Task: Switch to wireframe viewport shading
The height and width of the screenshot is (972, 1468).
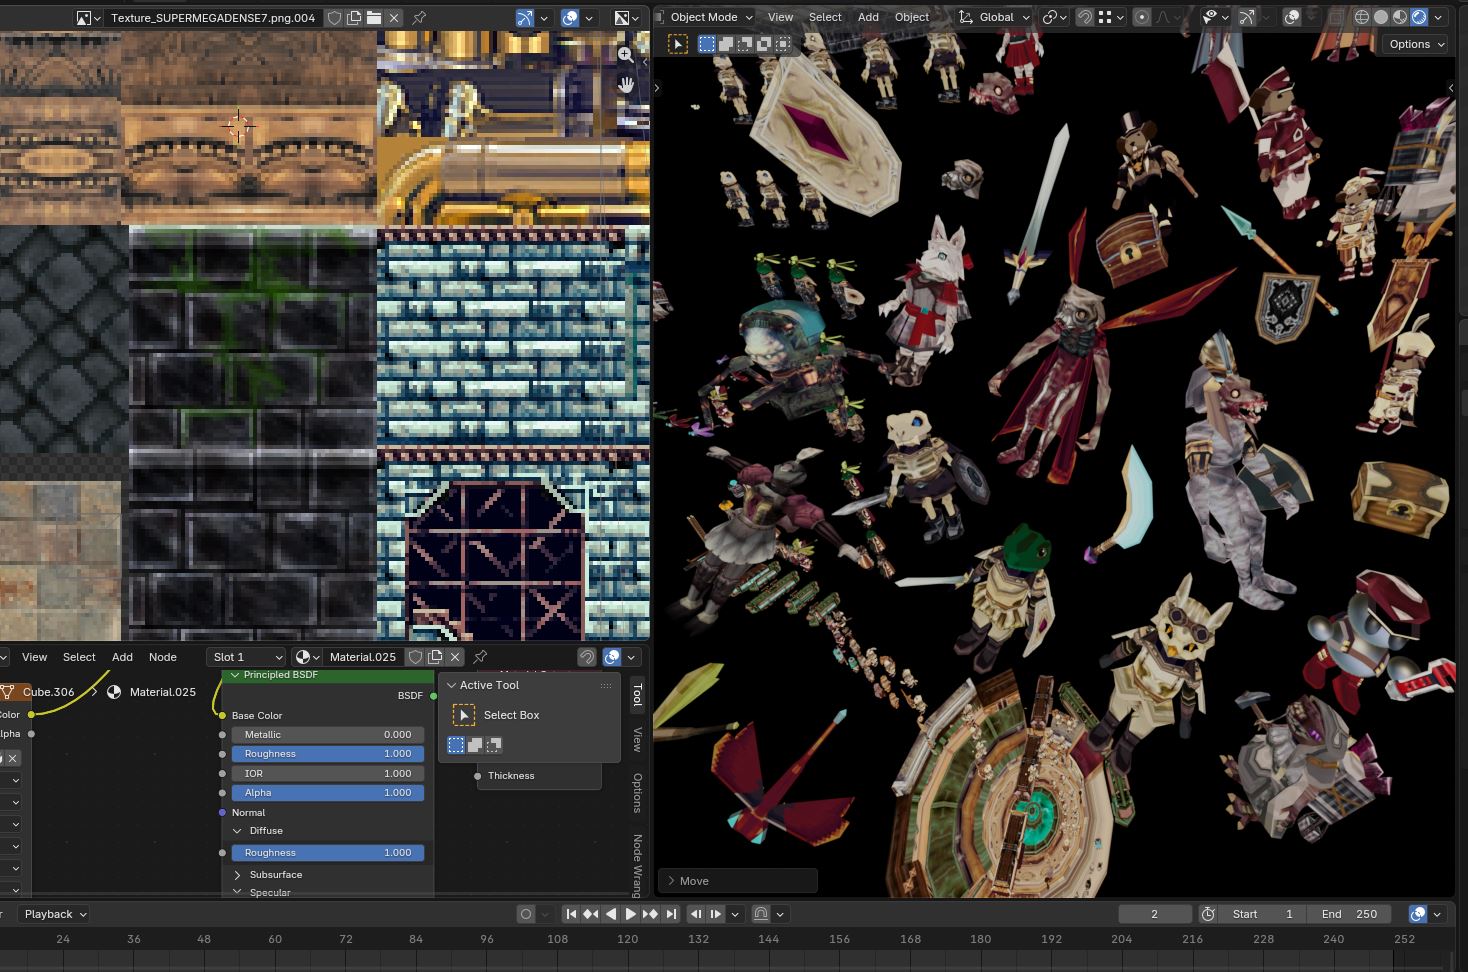Action: point(1362,17)
